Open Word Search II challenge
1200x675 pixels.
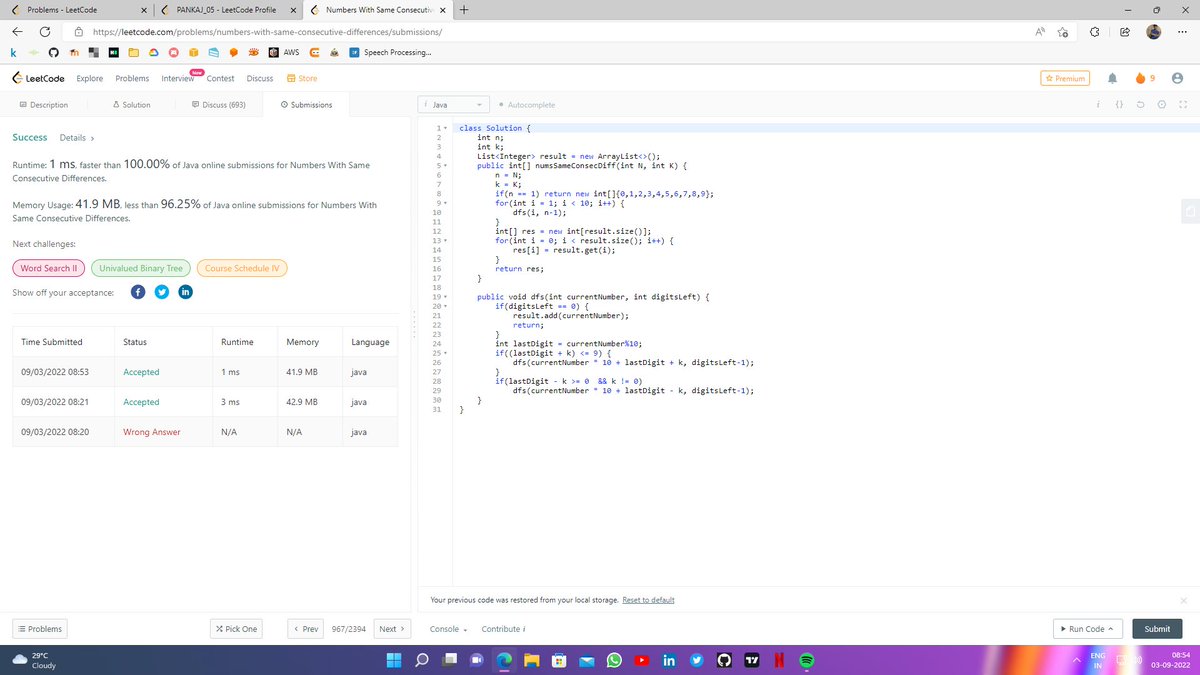pos(48,268)
